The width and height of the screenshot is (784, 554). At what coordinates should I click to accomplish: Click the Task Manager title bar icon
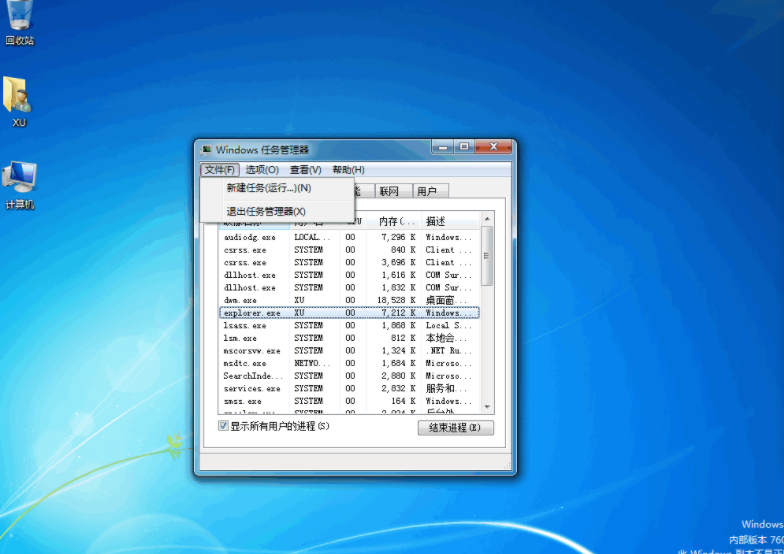206,150
